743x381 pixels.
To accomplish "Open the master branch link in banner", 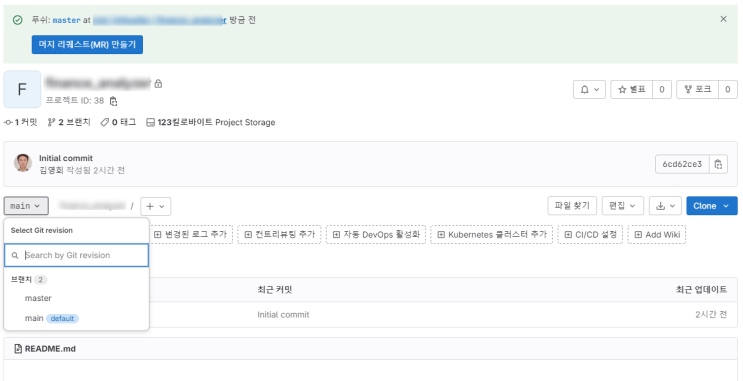I will [66, 20].
